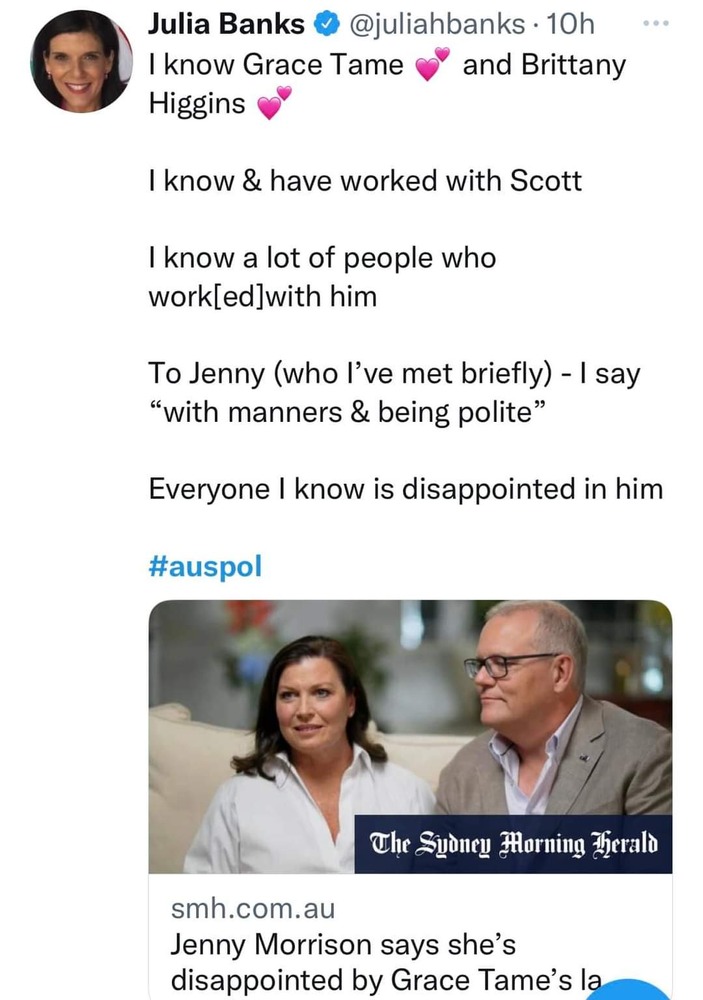Click the line "I know & have worked with Scott"
This screenshot has width=703, height=1000.
(x=364, y=181)
